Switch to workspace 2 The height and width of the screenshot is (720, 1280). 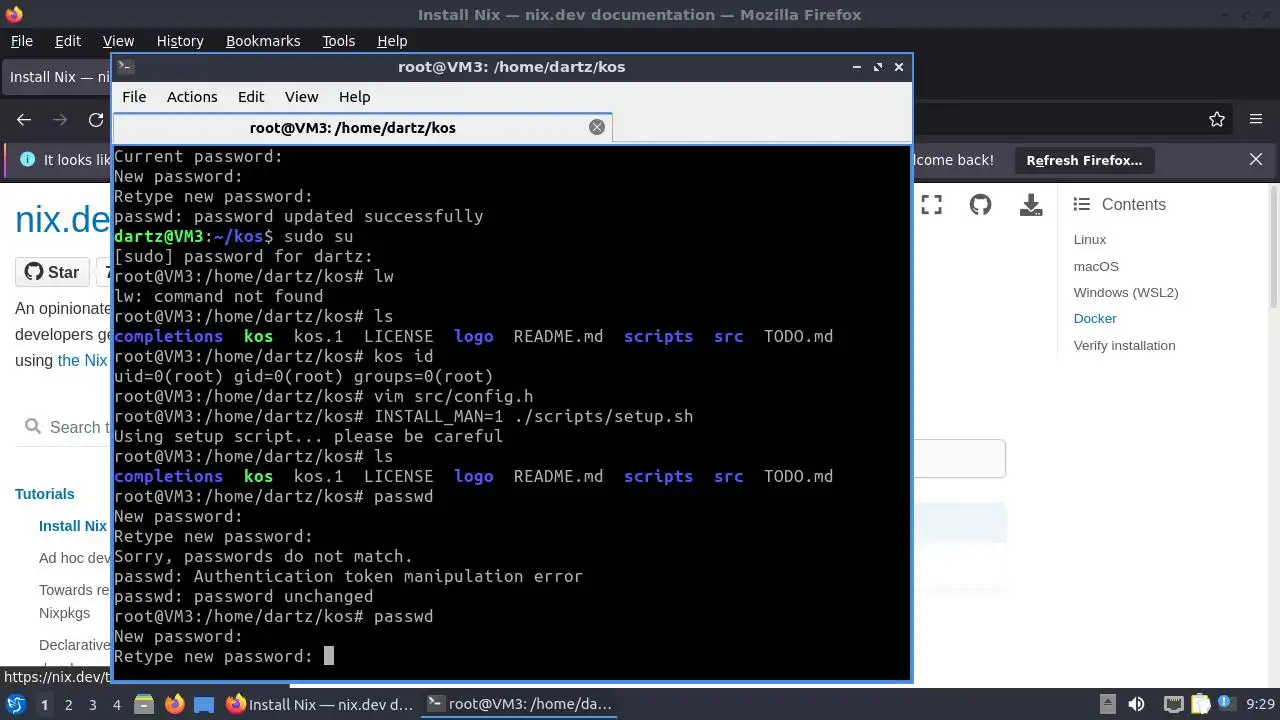(68, 705)
